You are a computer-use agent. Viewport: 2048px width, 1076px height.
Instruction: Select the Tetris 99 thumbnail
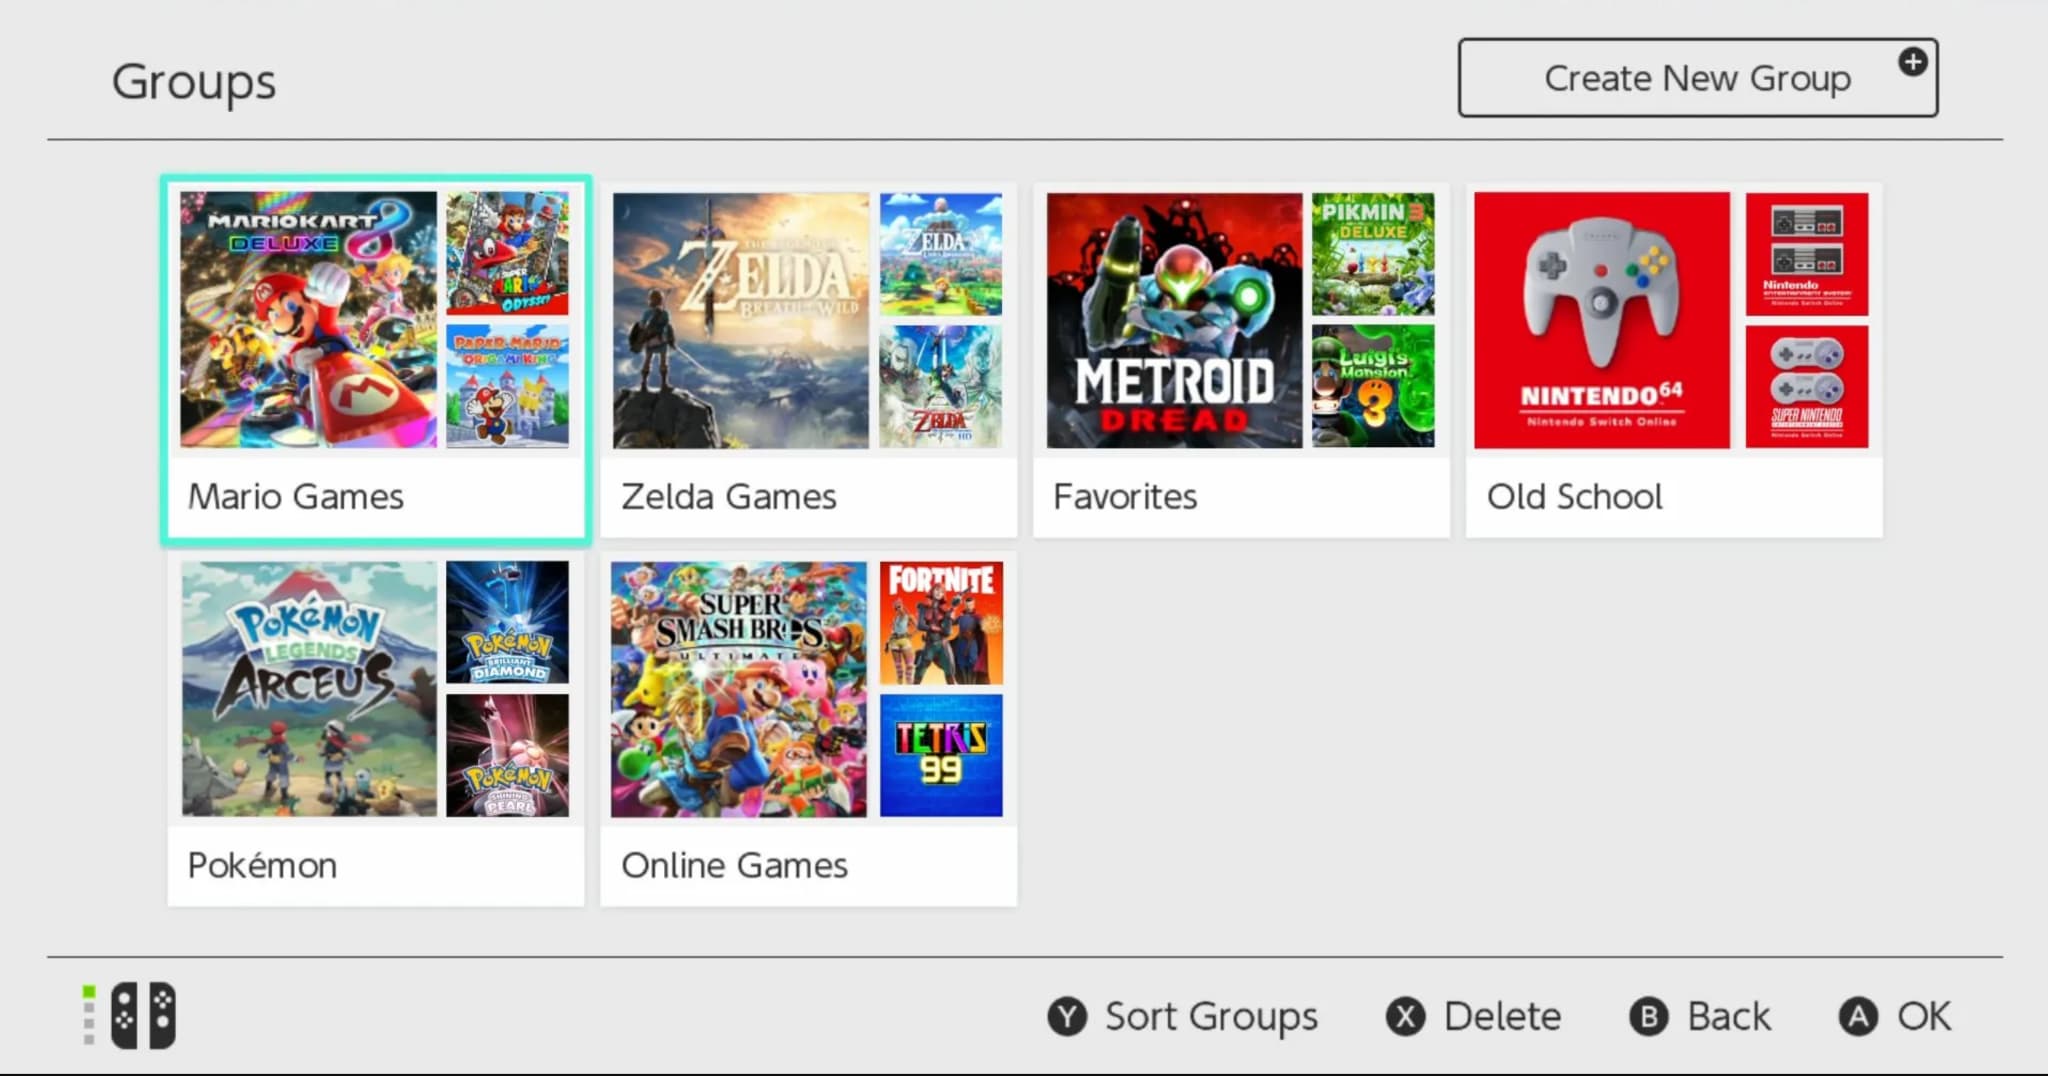(940, 755)
